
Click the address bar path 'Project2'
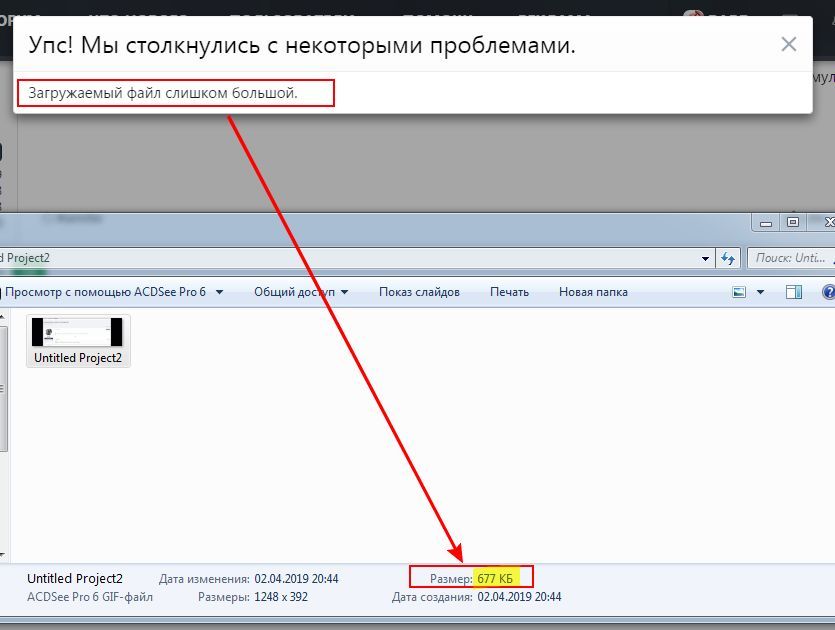28,258
